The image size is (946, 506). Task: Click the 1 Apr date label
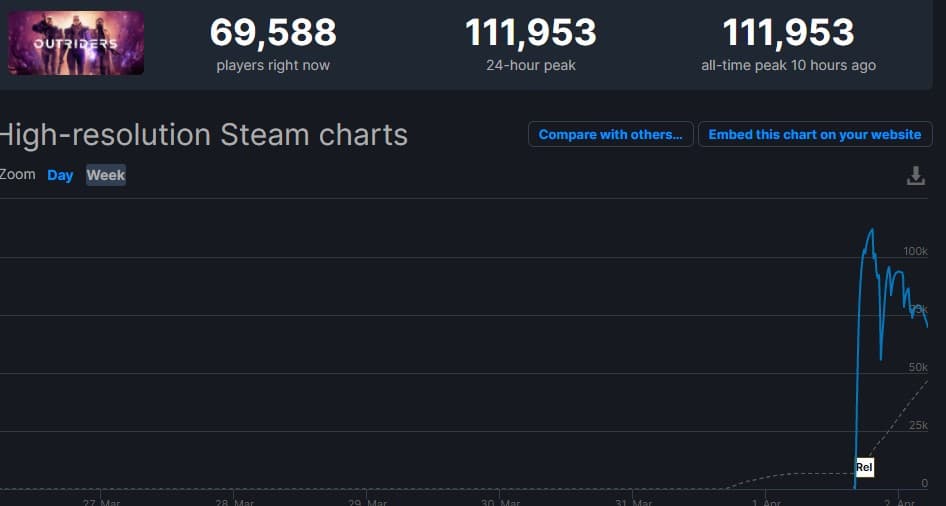coord(765,502)
